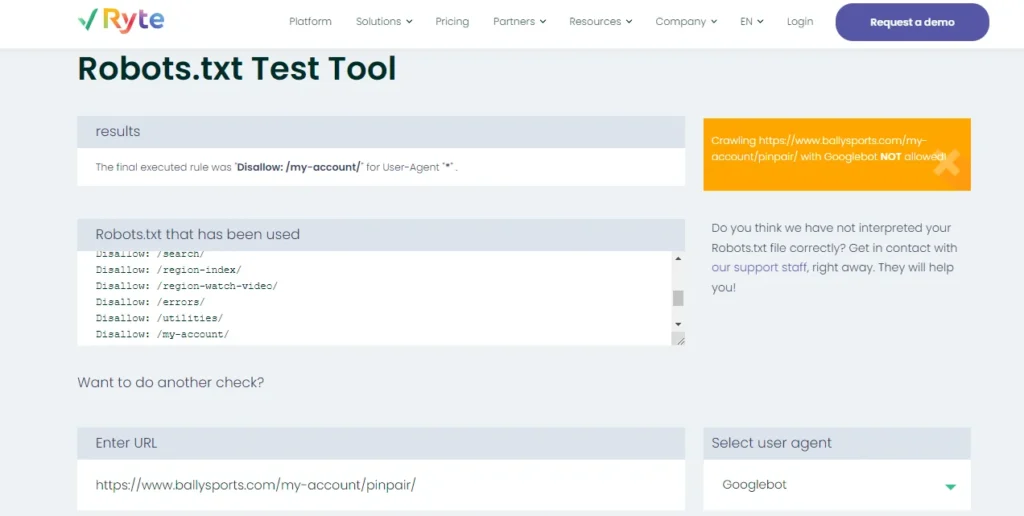Screen dimensions: 1024x516
Task: Open the Platform menu item
Action: [310, 22]
